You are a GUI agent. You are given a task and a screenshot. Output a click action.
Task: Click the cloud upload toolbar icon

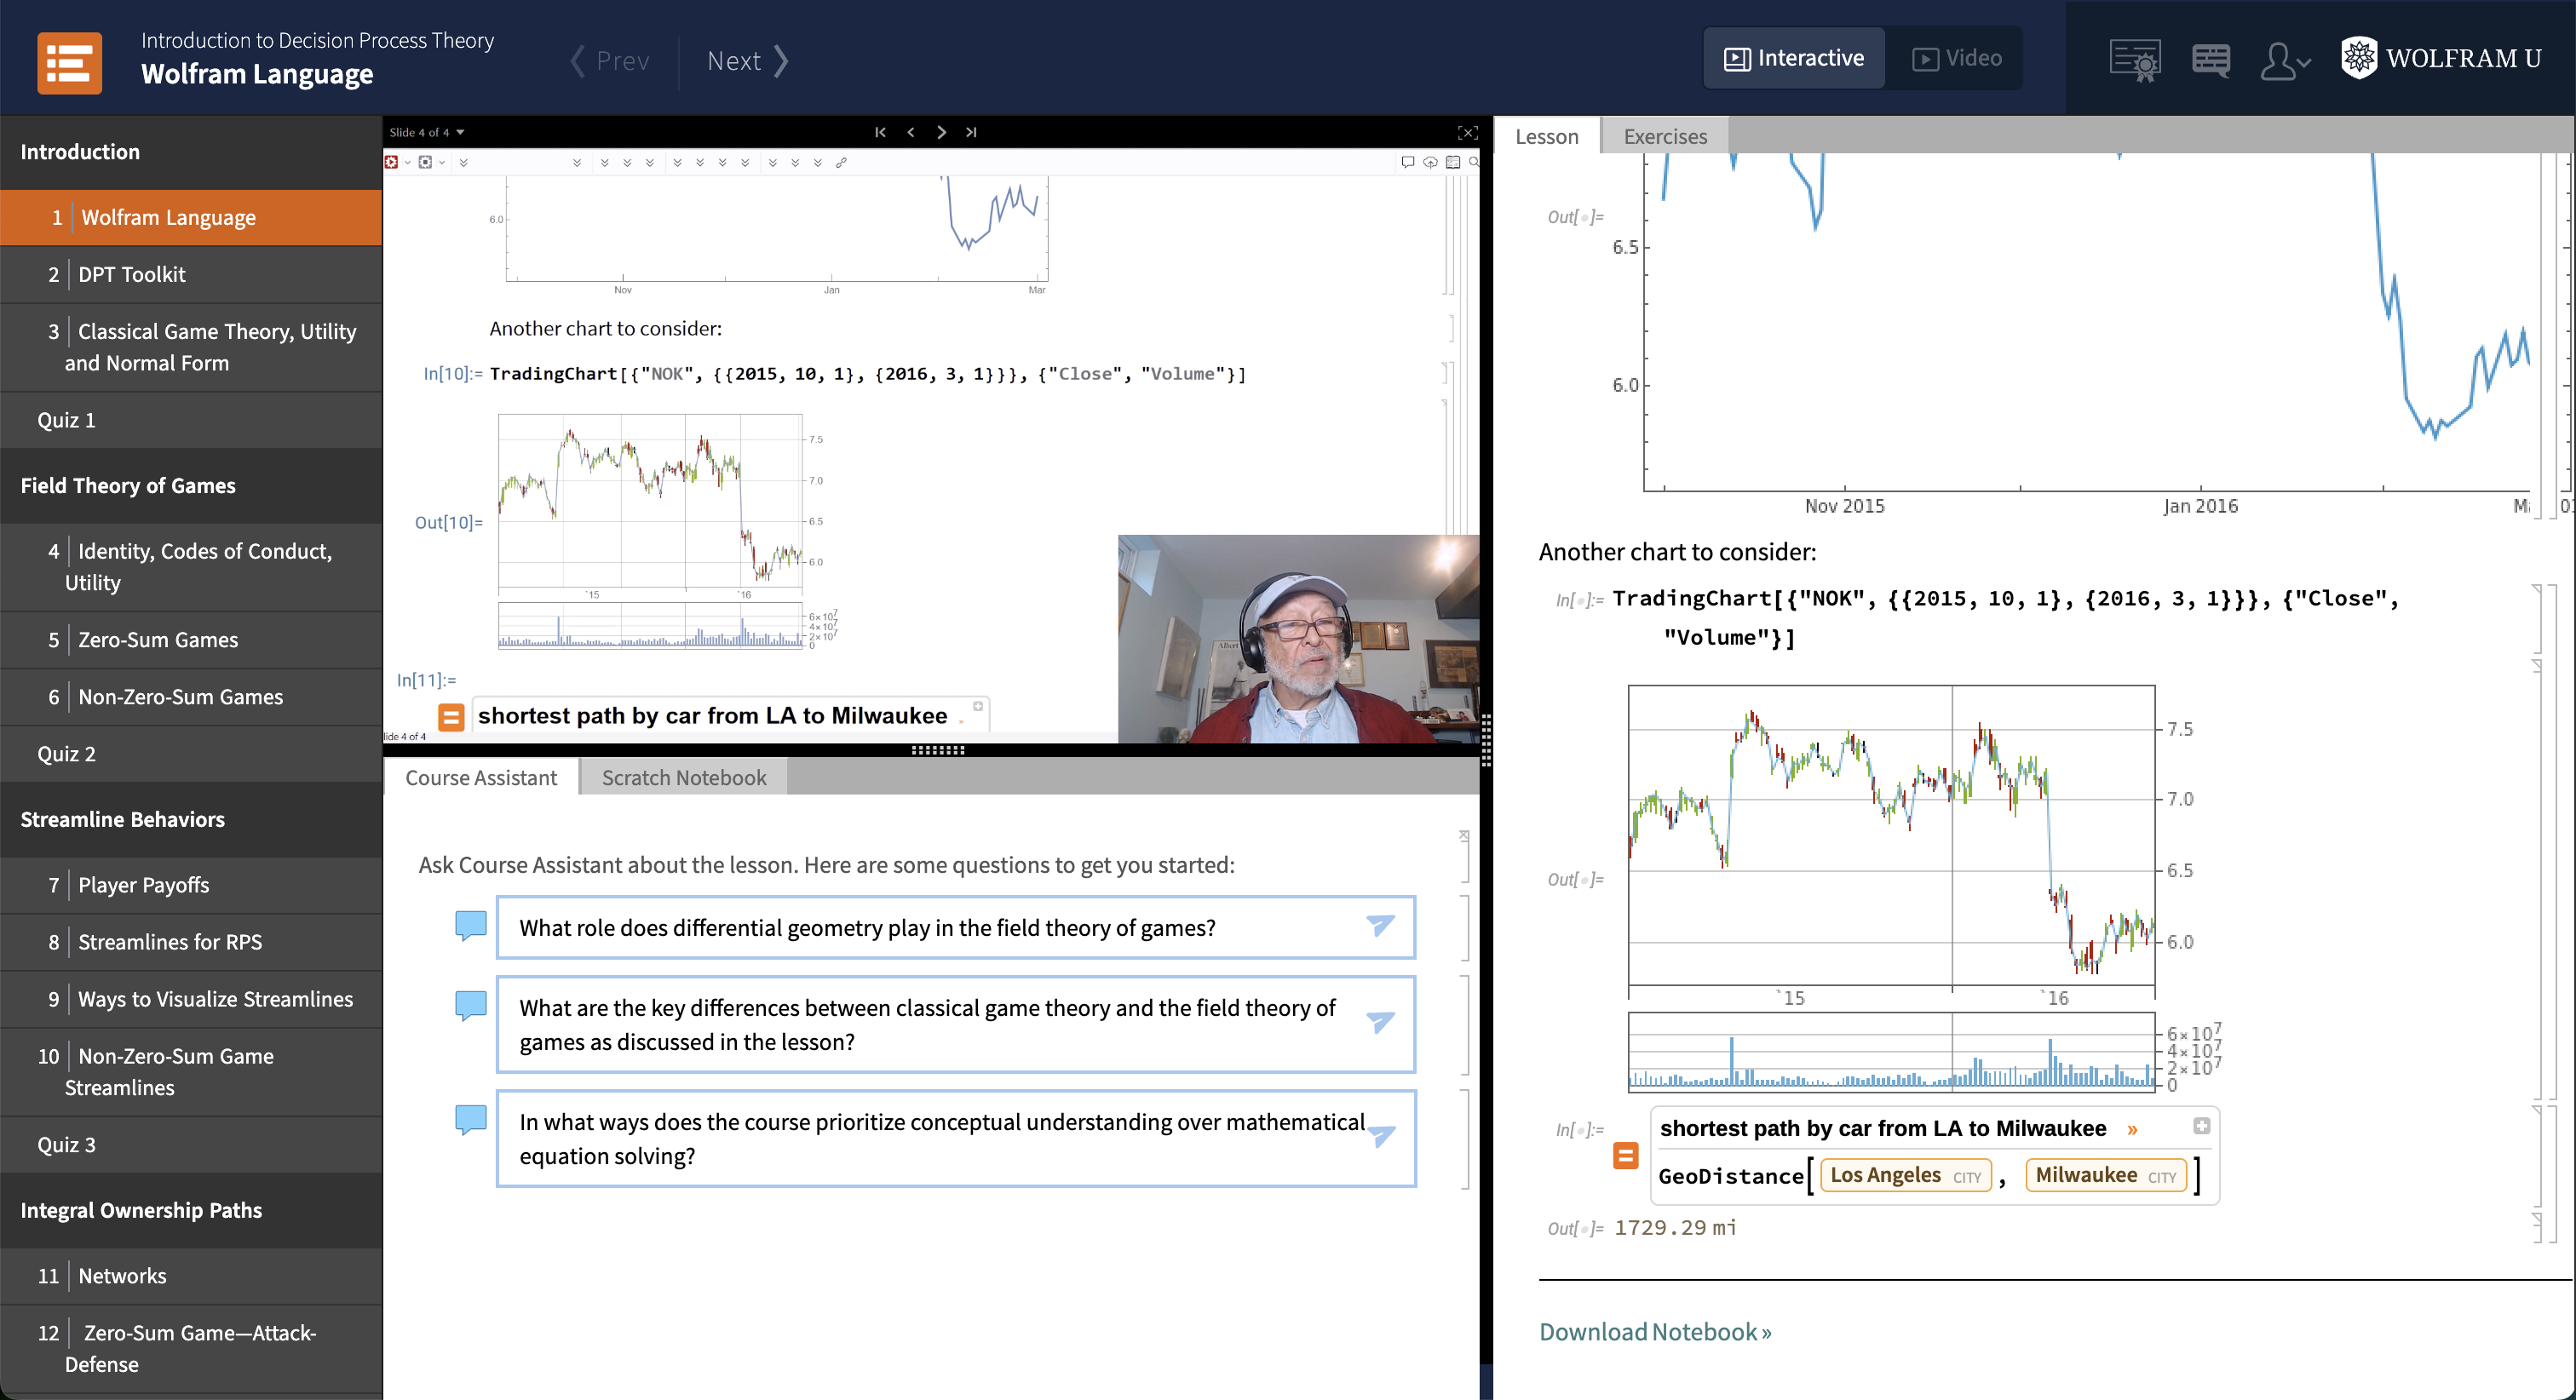(x=1431, y=162)
